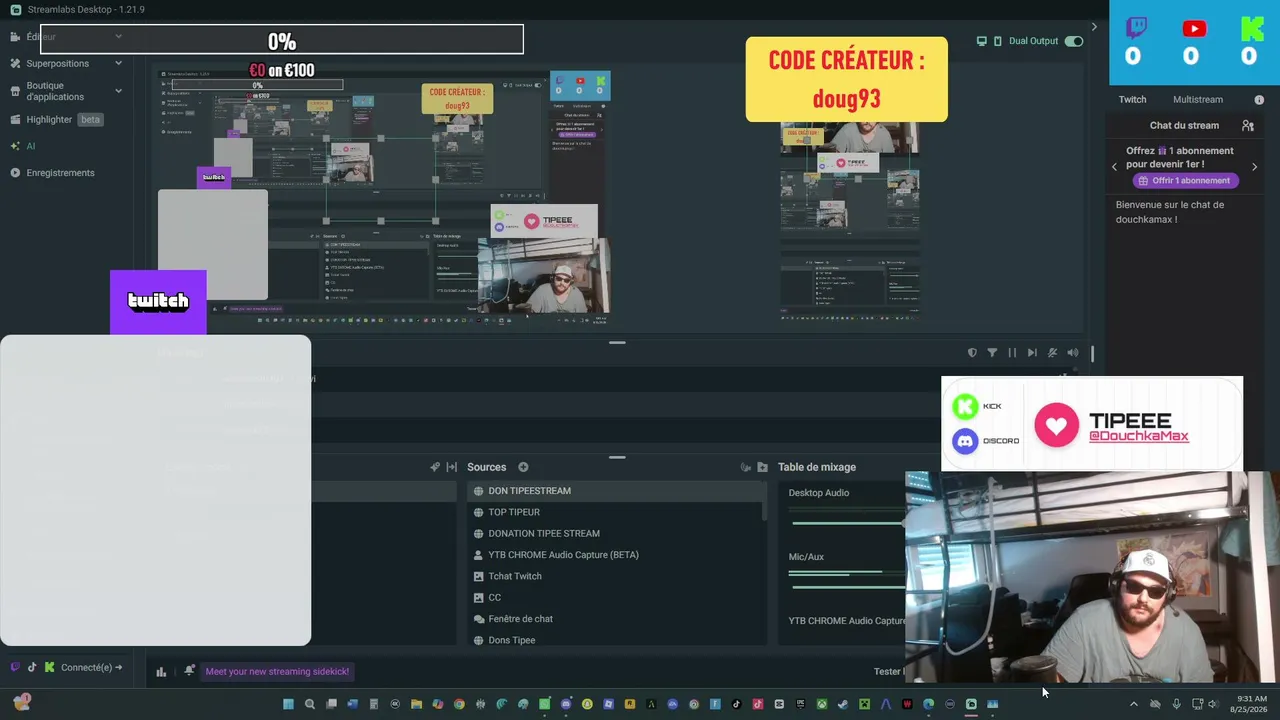This screenshot has height=720, width=1280.
Task: Open the chat community users icon
Action: pos(1248,126)
